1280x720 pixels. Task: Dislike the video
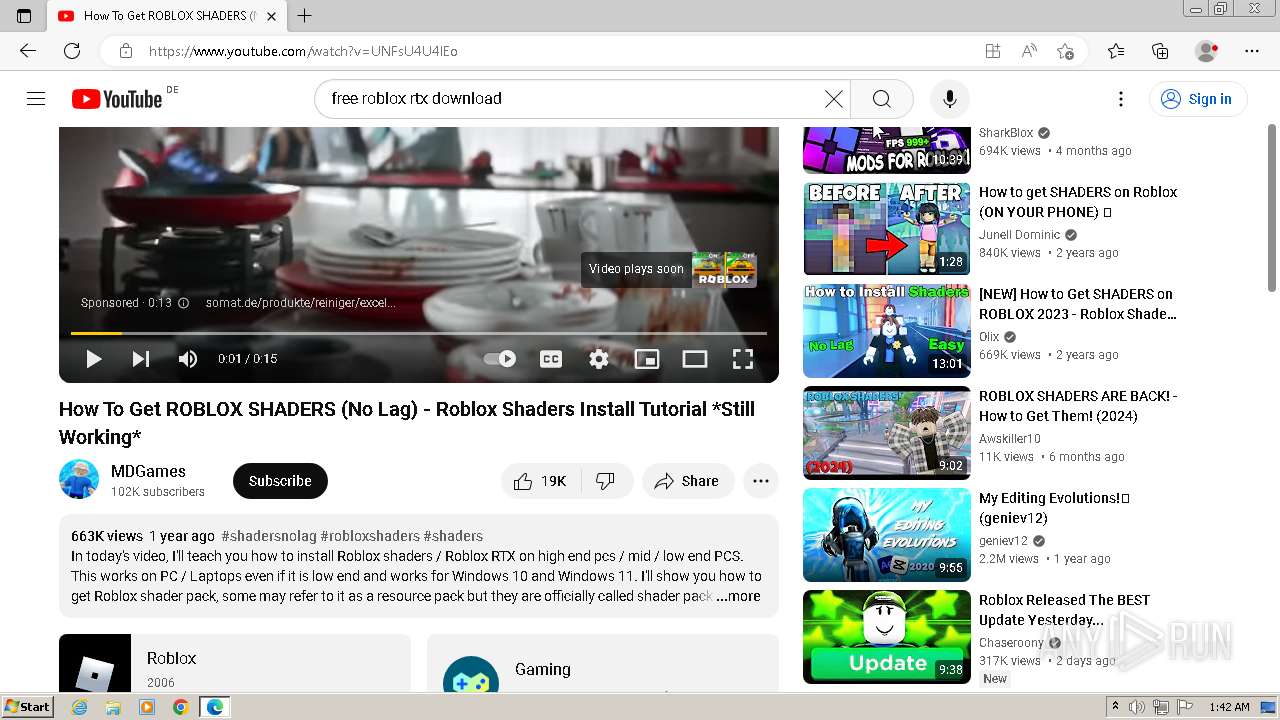pos(606,481)
